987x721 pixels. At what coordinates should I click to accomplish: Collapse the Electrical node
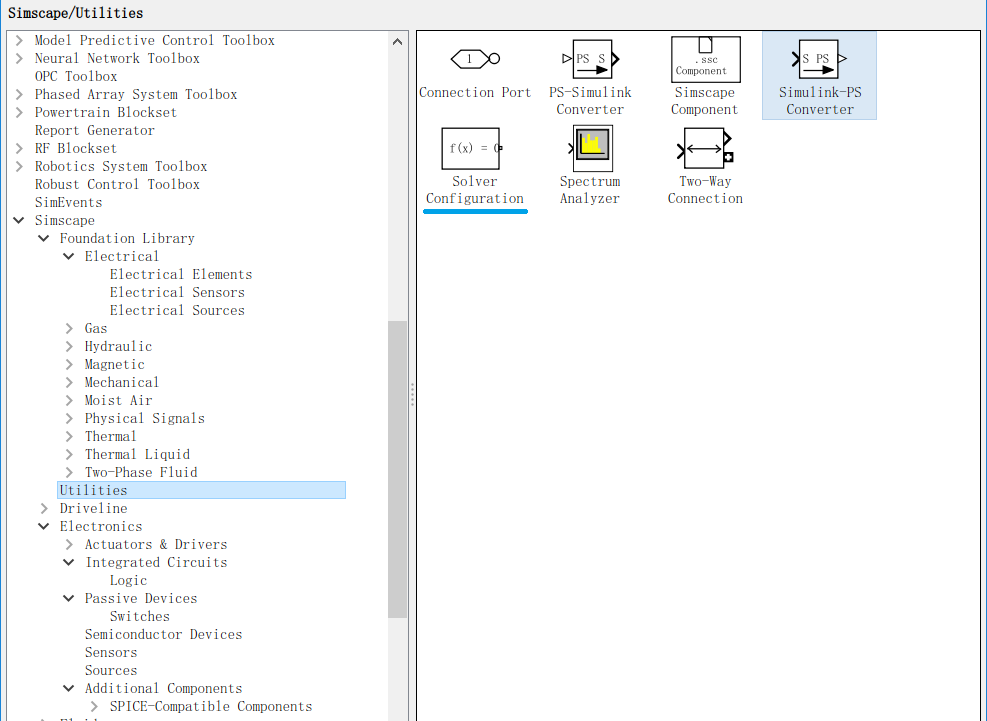point(69,256)
